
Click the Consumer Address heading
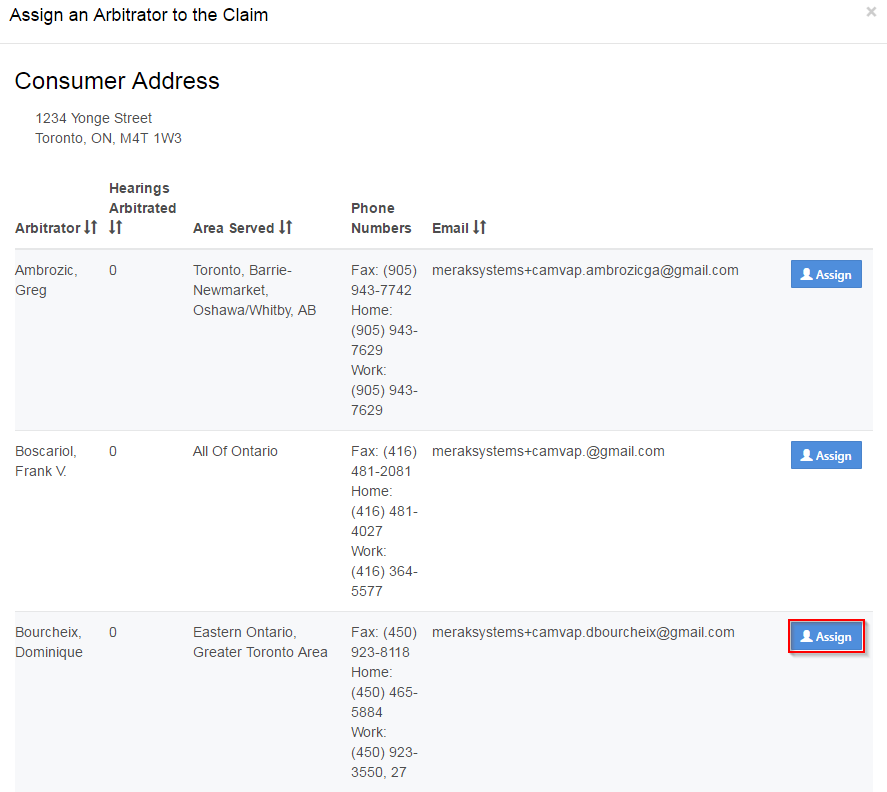117,81
